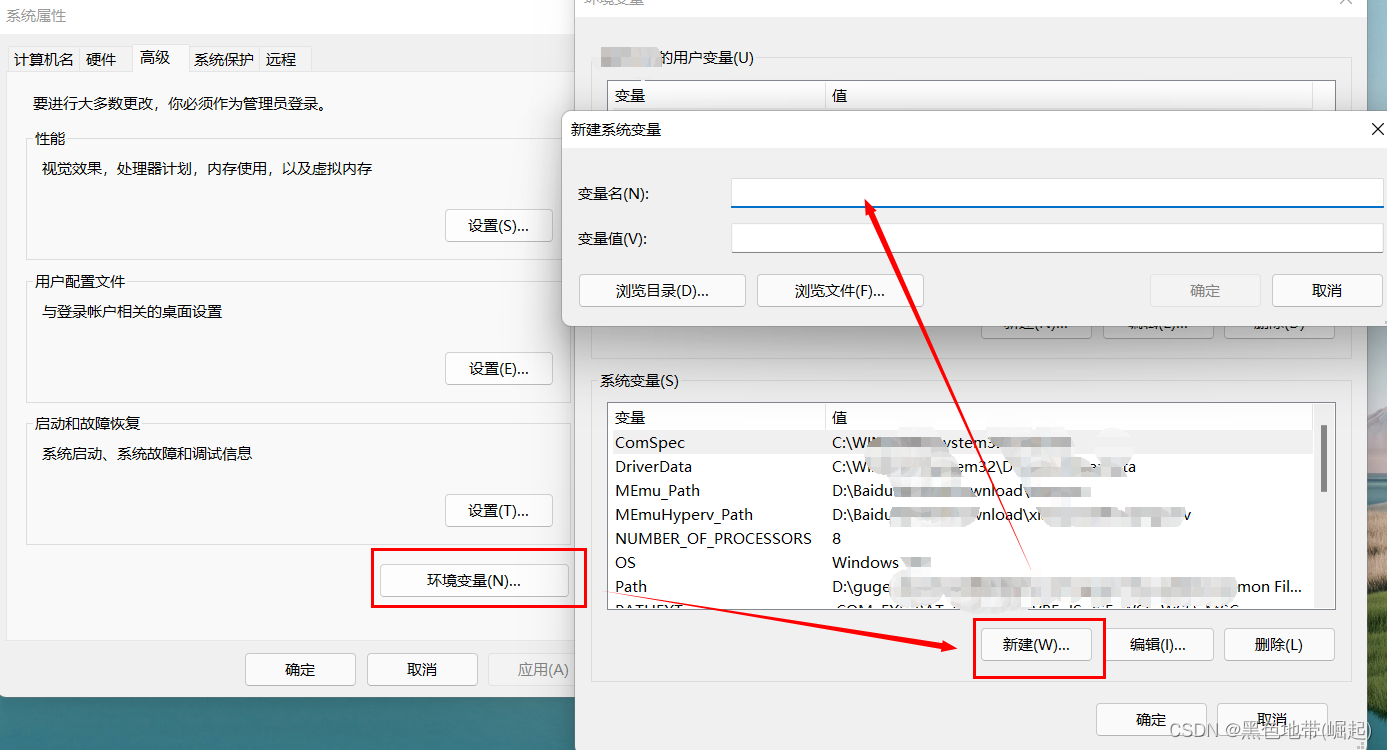This screenshot has width=1387, height=750.
Task: Click 设置(S)... in the 性能 section
Action: tap(499, 226)
